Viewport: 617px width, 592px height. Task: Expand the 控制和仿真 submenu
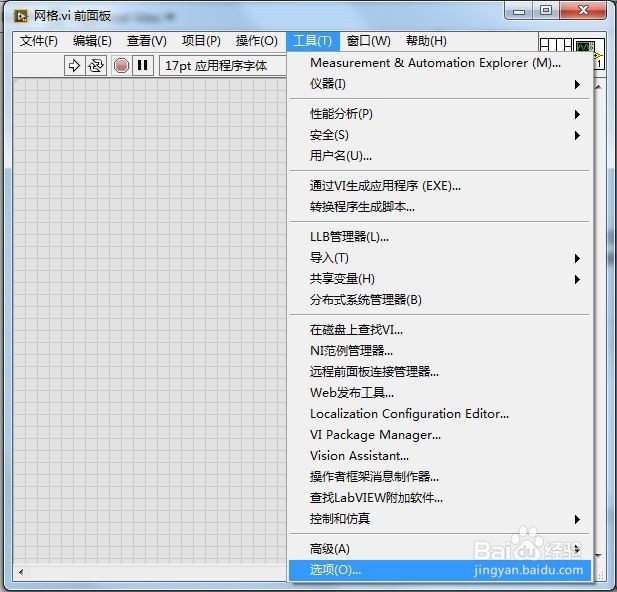(x=440, y=519)
